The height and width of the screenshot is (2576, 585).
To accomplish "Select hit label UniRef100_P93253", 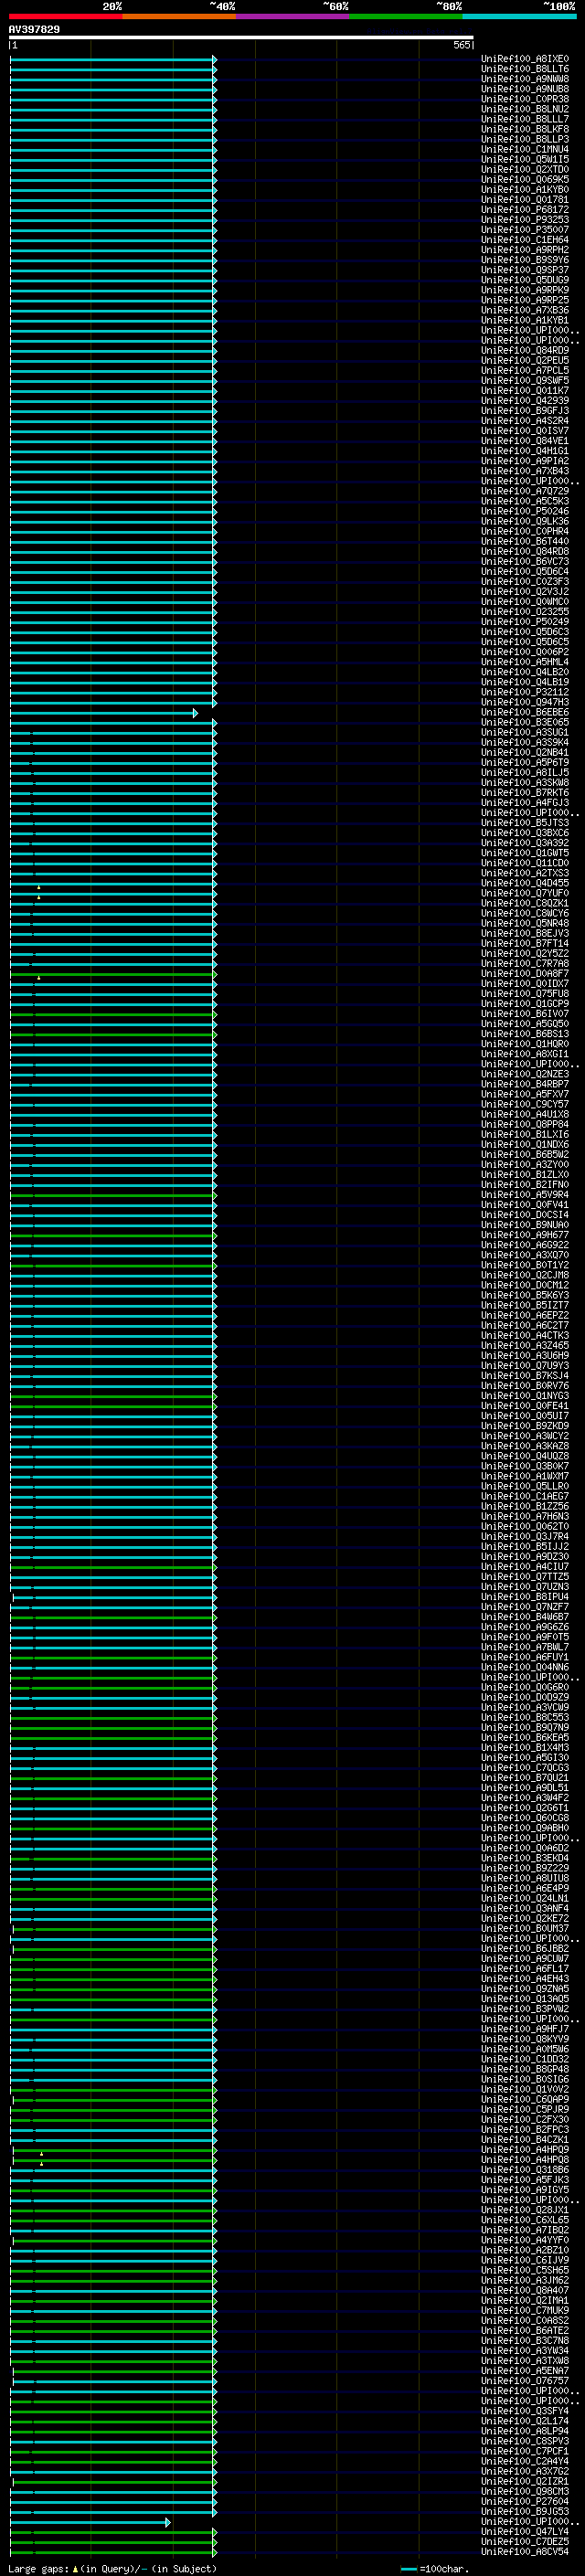I will [x=525, y=220].
